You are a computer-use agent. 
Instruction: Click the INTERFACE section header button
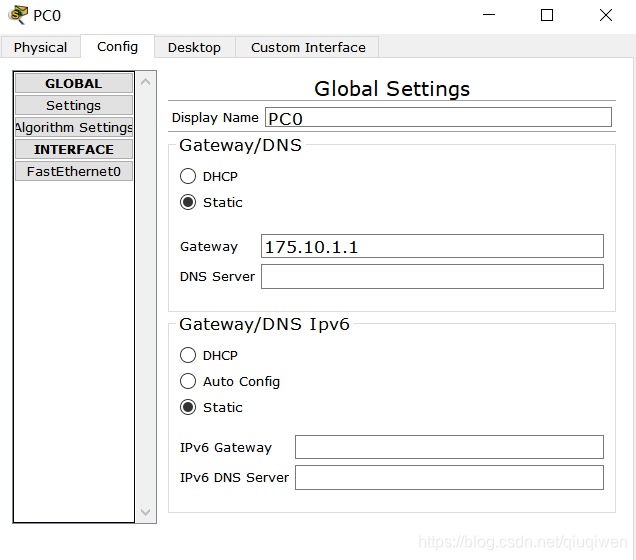pos(74,149)
